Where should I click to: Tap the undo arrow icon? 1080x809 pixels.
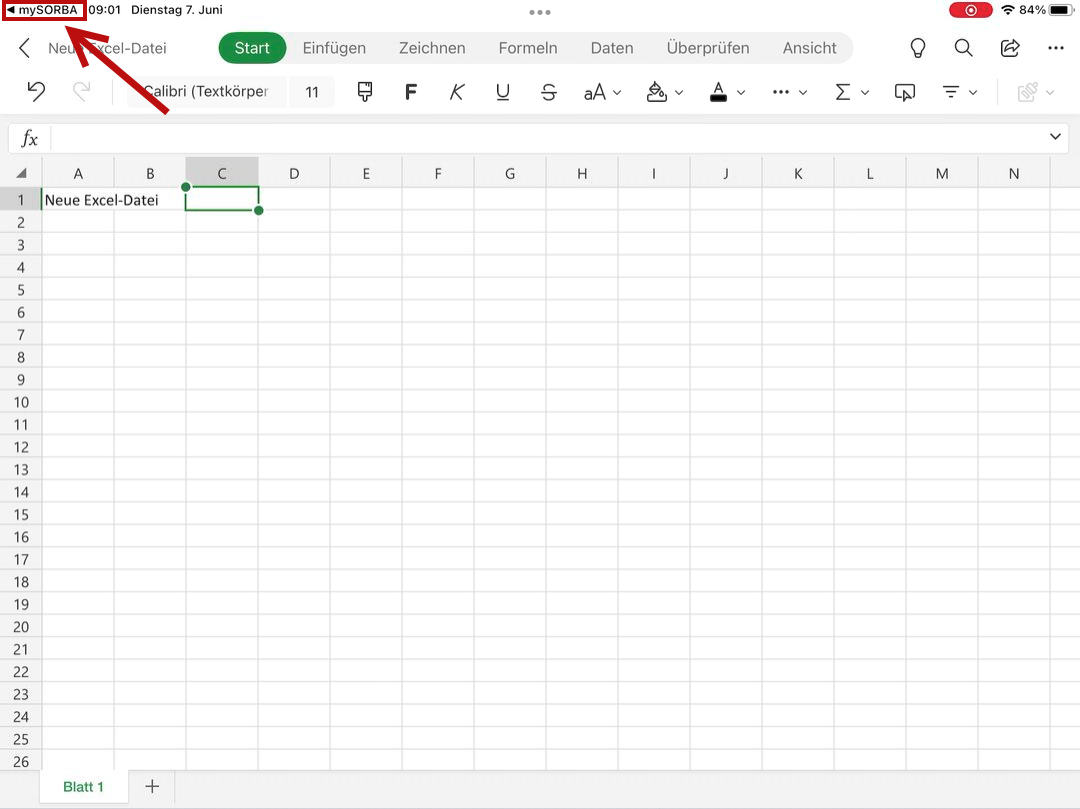pyautogui.click(x=36, y=92)
